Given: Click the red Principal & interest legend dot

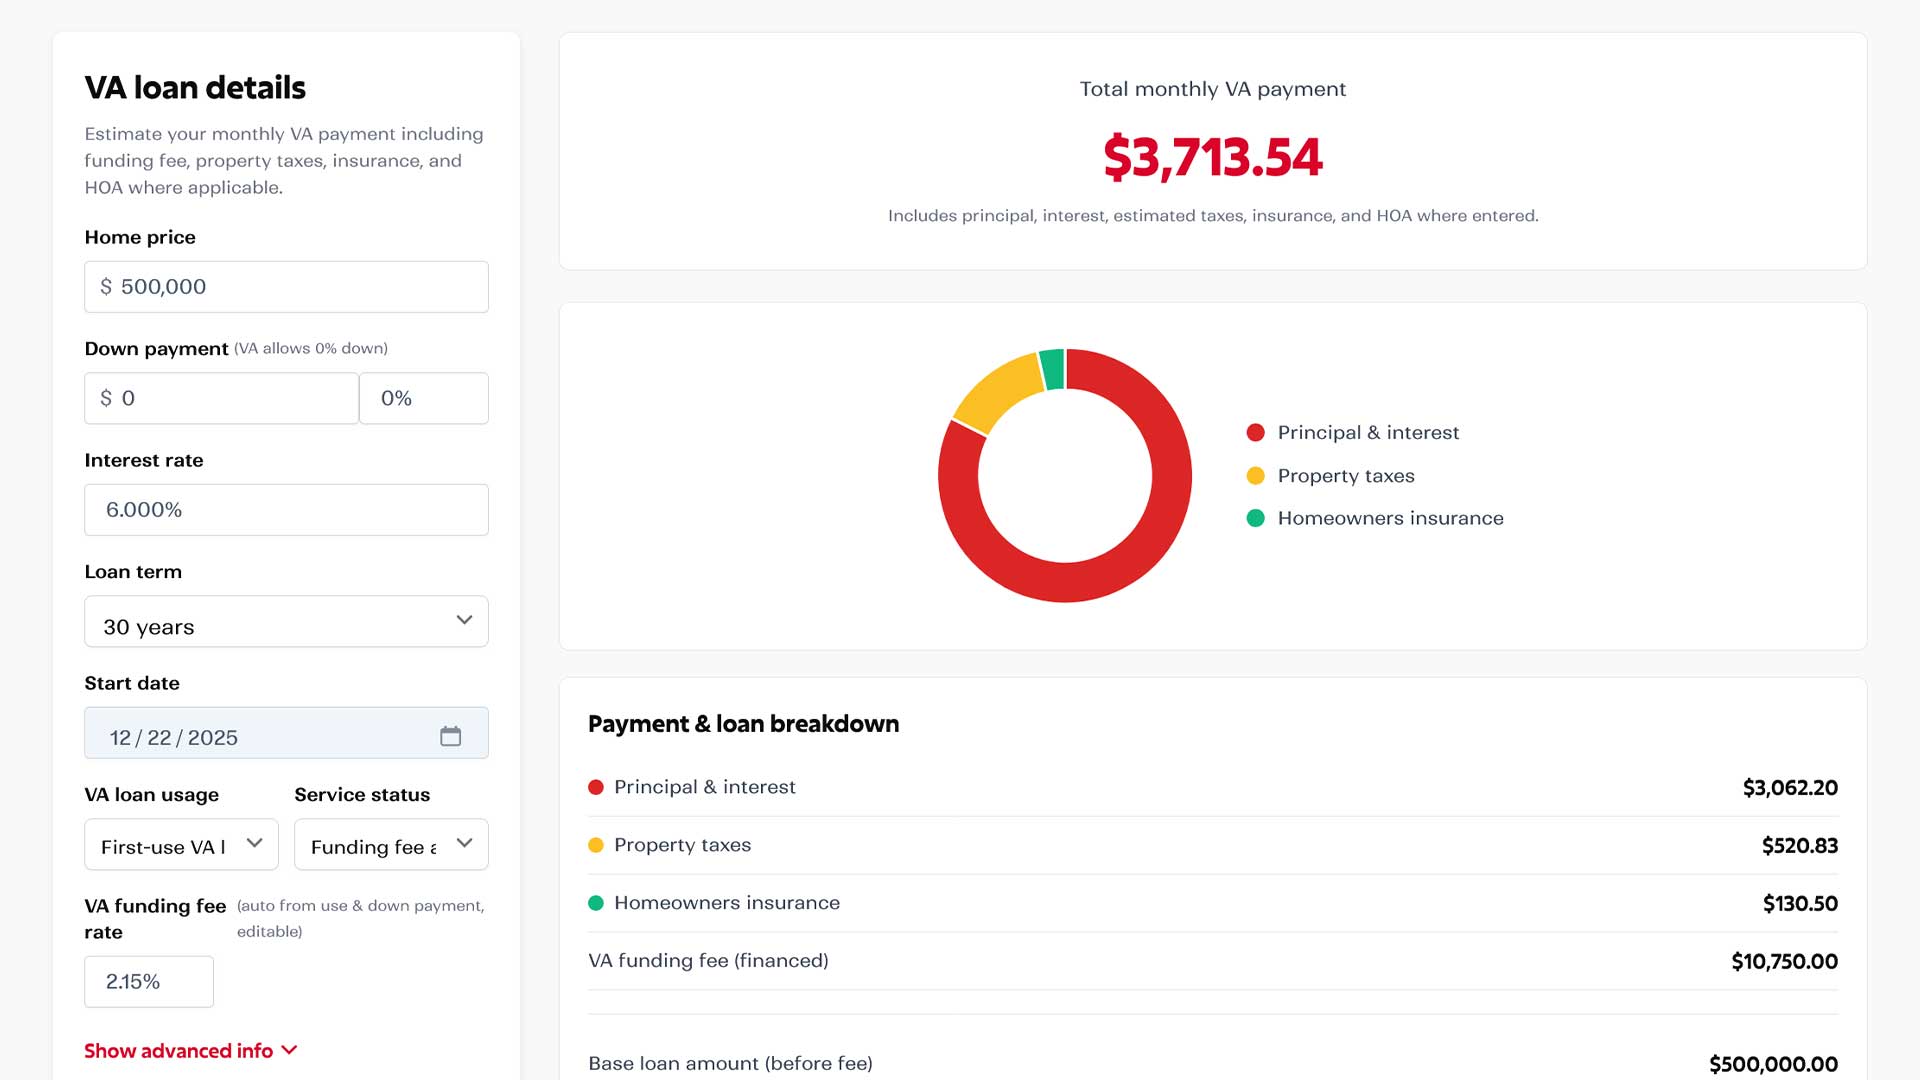Looking at the screenshot, I should click(1255, 432).
